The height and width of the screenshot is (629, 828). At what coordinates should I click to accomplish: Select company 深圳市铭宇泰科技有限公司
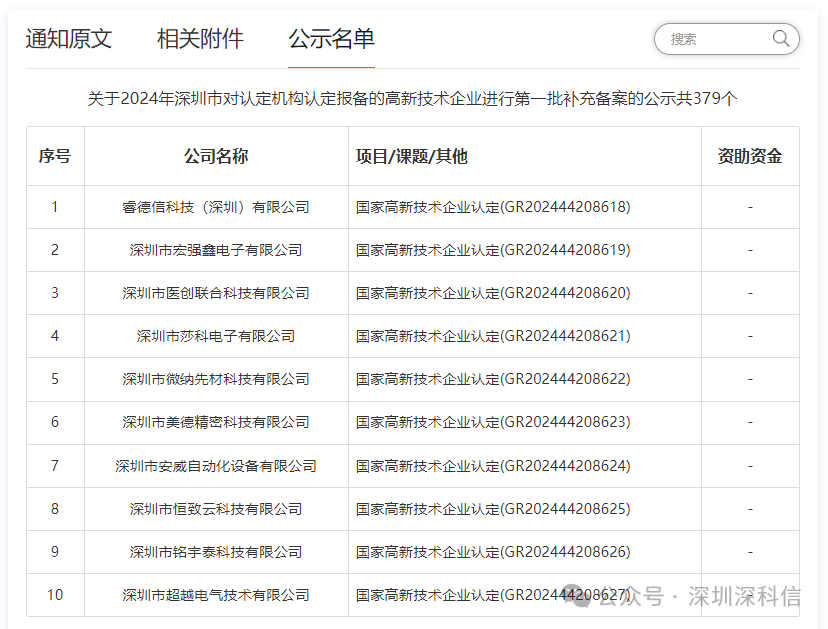click(216, 552)
